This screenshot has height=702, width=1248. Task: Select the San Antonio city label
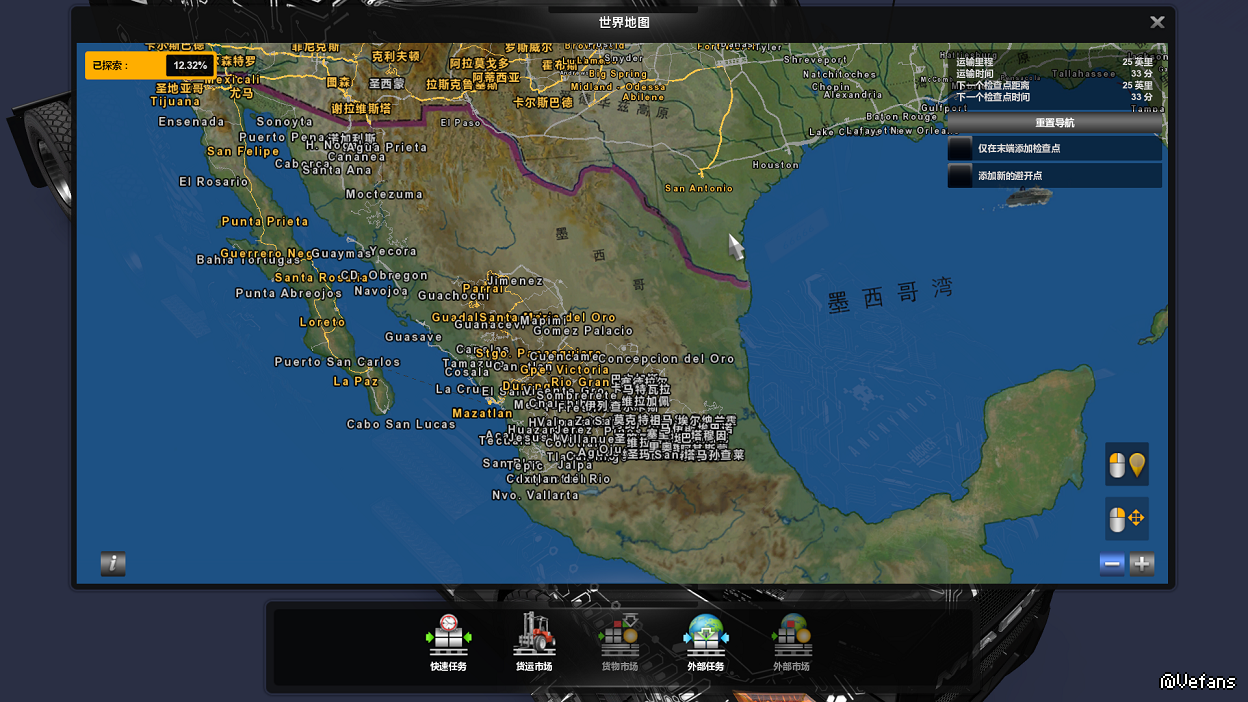pyautogui.click(x=699, y=189)
